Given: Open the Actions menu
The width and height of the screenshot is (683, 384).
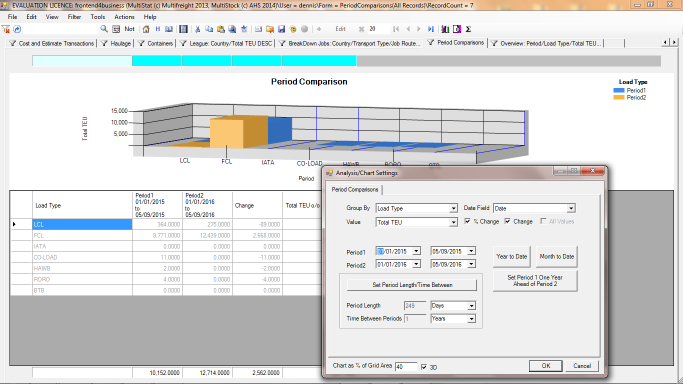Looking at the screenshot, I should (x=124, y=17).
